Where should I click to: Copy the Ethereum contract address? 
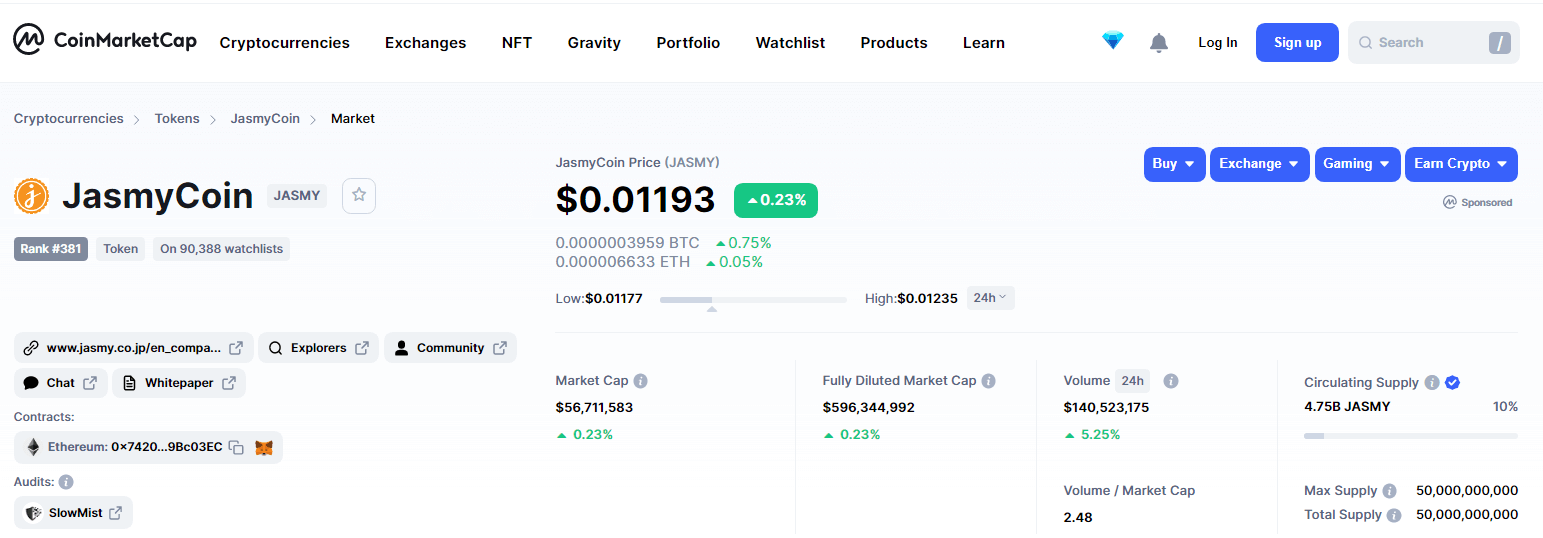236,448
